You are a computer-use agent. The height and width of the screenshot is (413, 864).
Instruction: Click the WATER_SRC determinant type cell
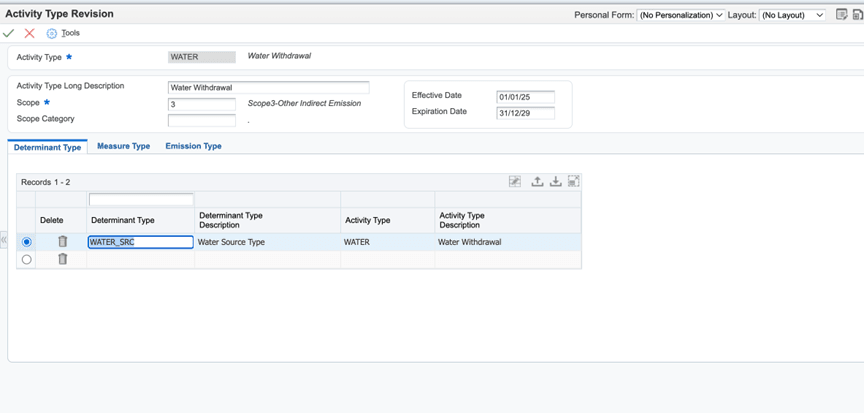pos(141,242)
